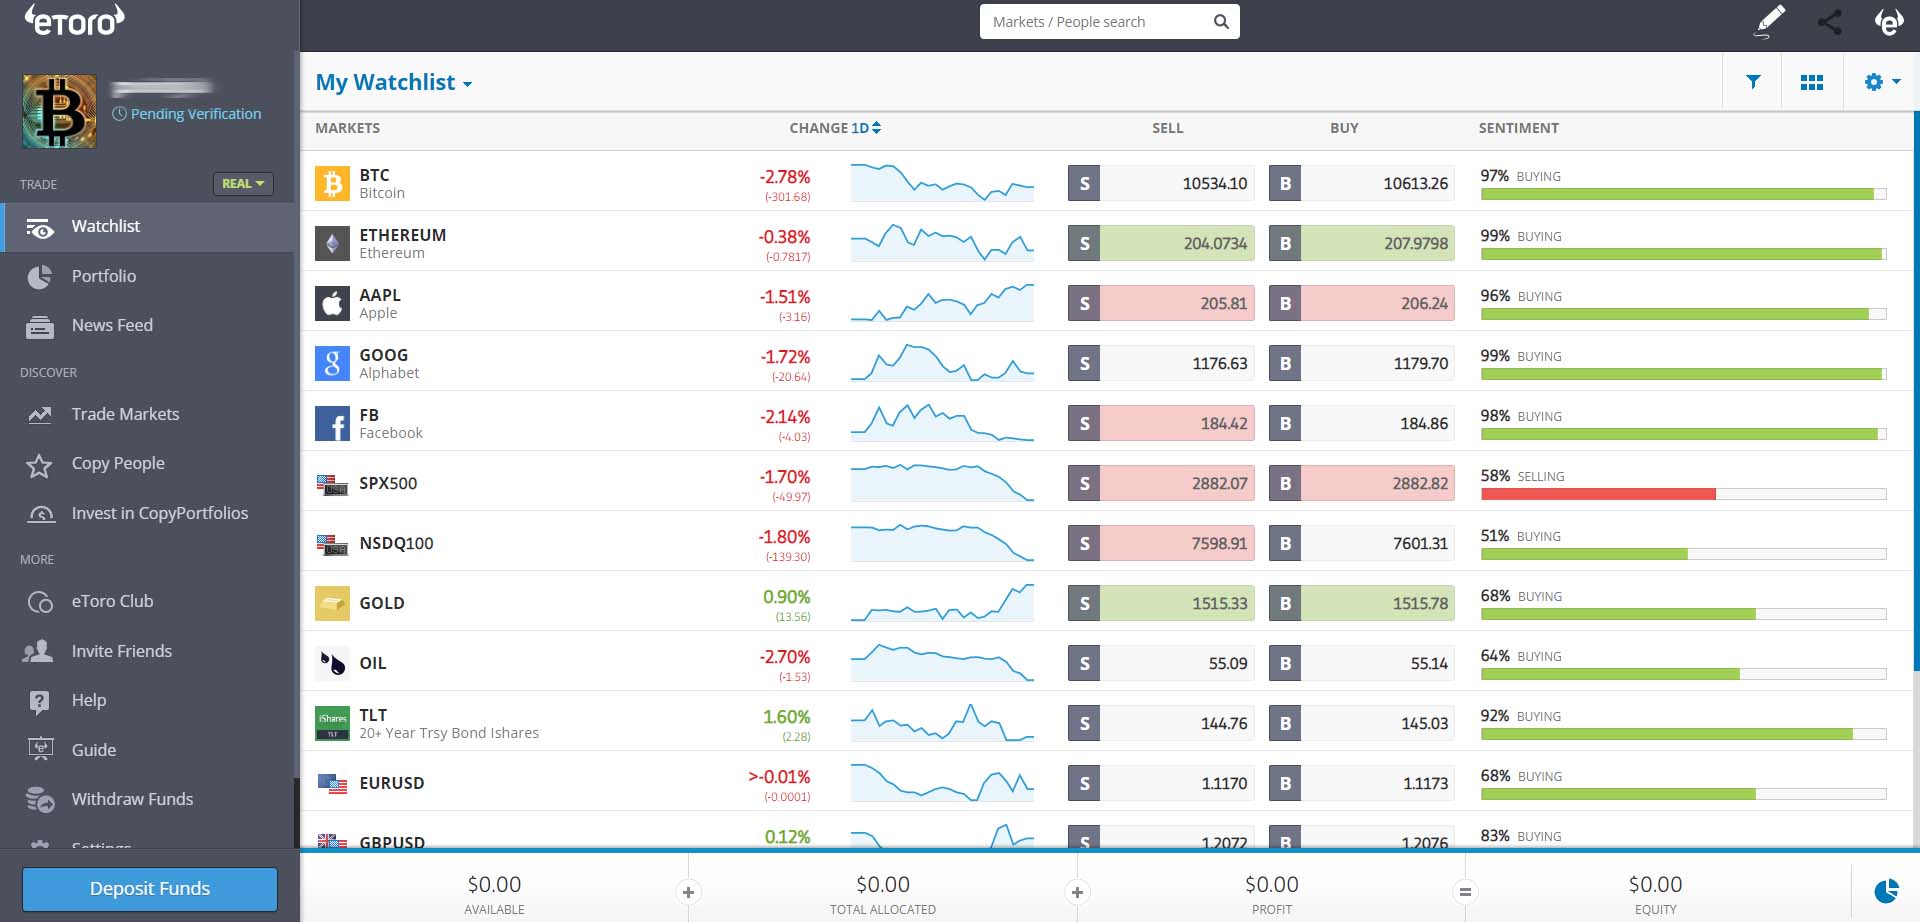Screen dimensions: 1920x922
Task: Expand the REAL account mode selector
Action: point(242,184)
